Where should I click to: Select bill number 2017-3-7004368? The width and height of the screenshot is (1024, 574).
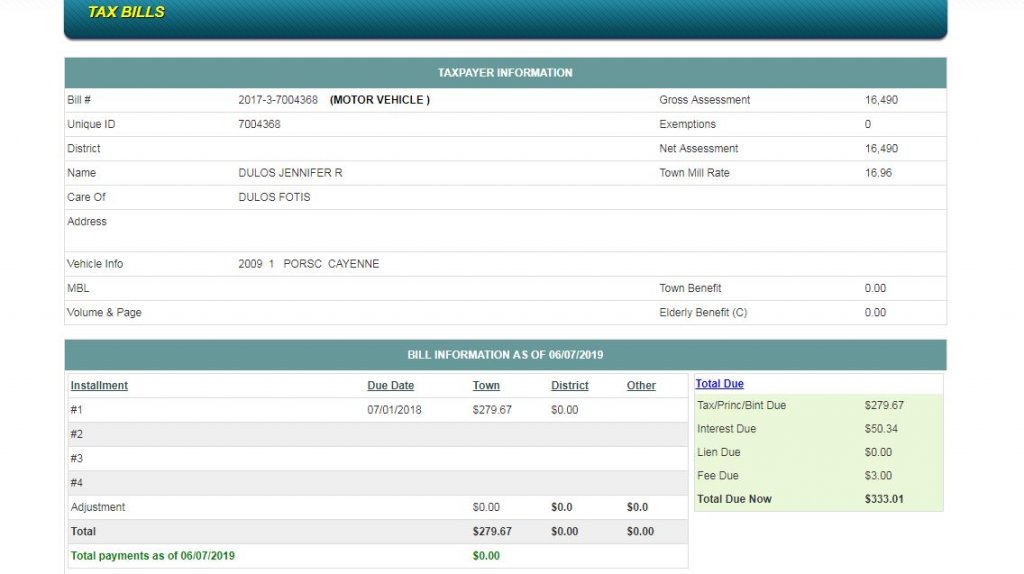[278, 100]
